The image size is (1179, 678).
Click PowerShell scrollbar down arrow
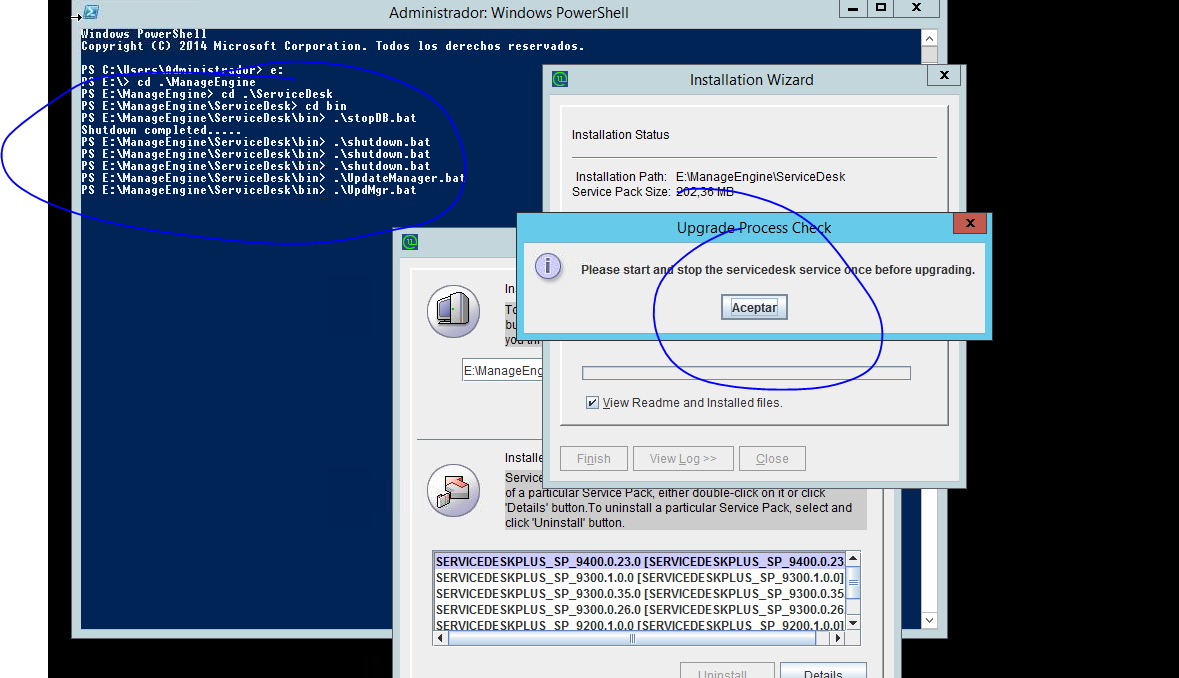pos(929,620)
